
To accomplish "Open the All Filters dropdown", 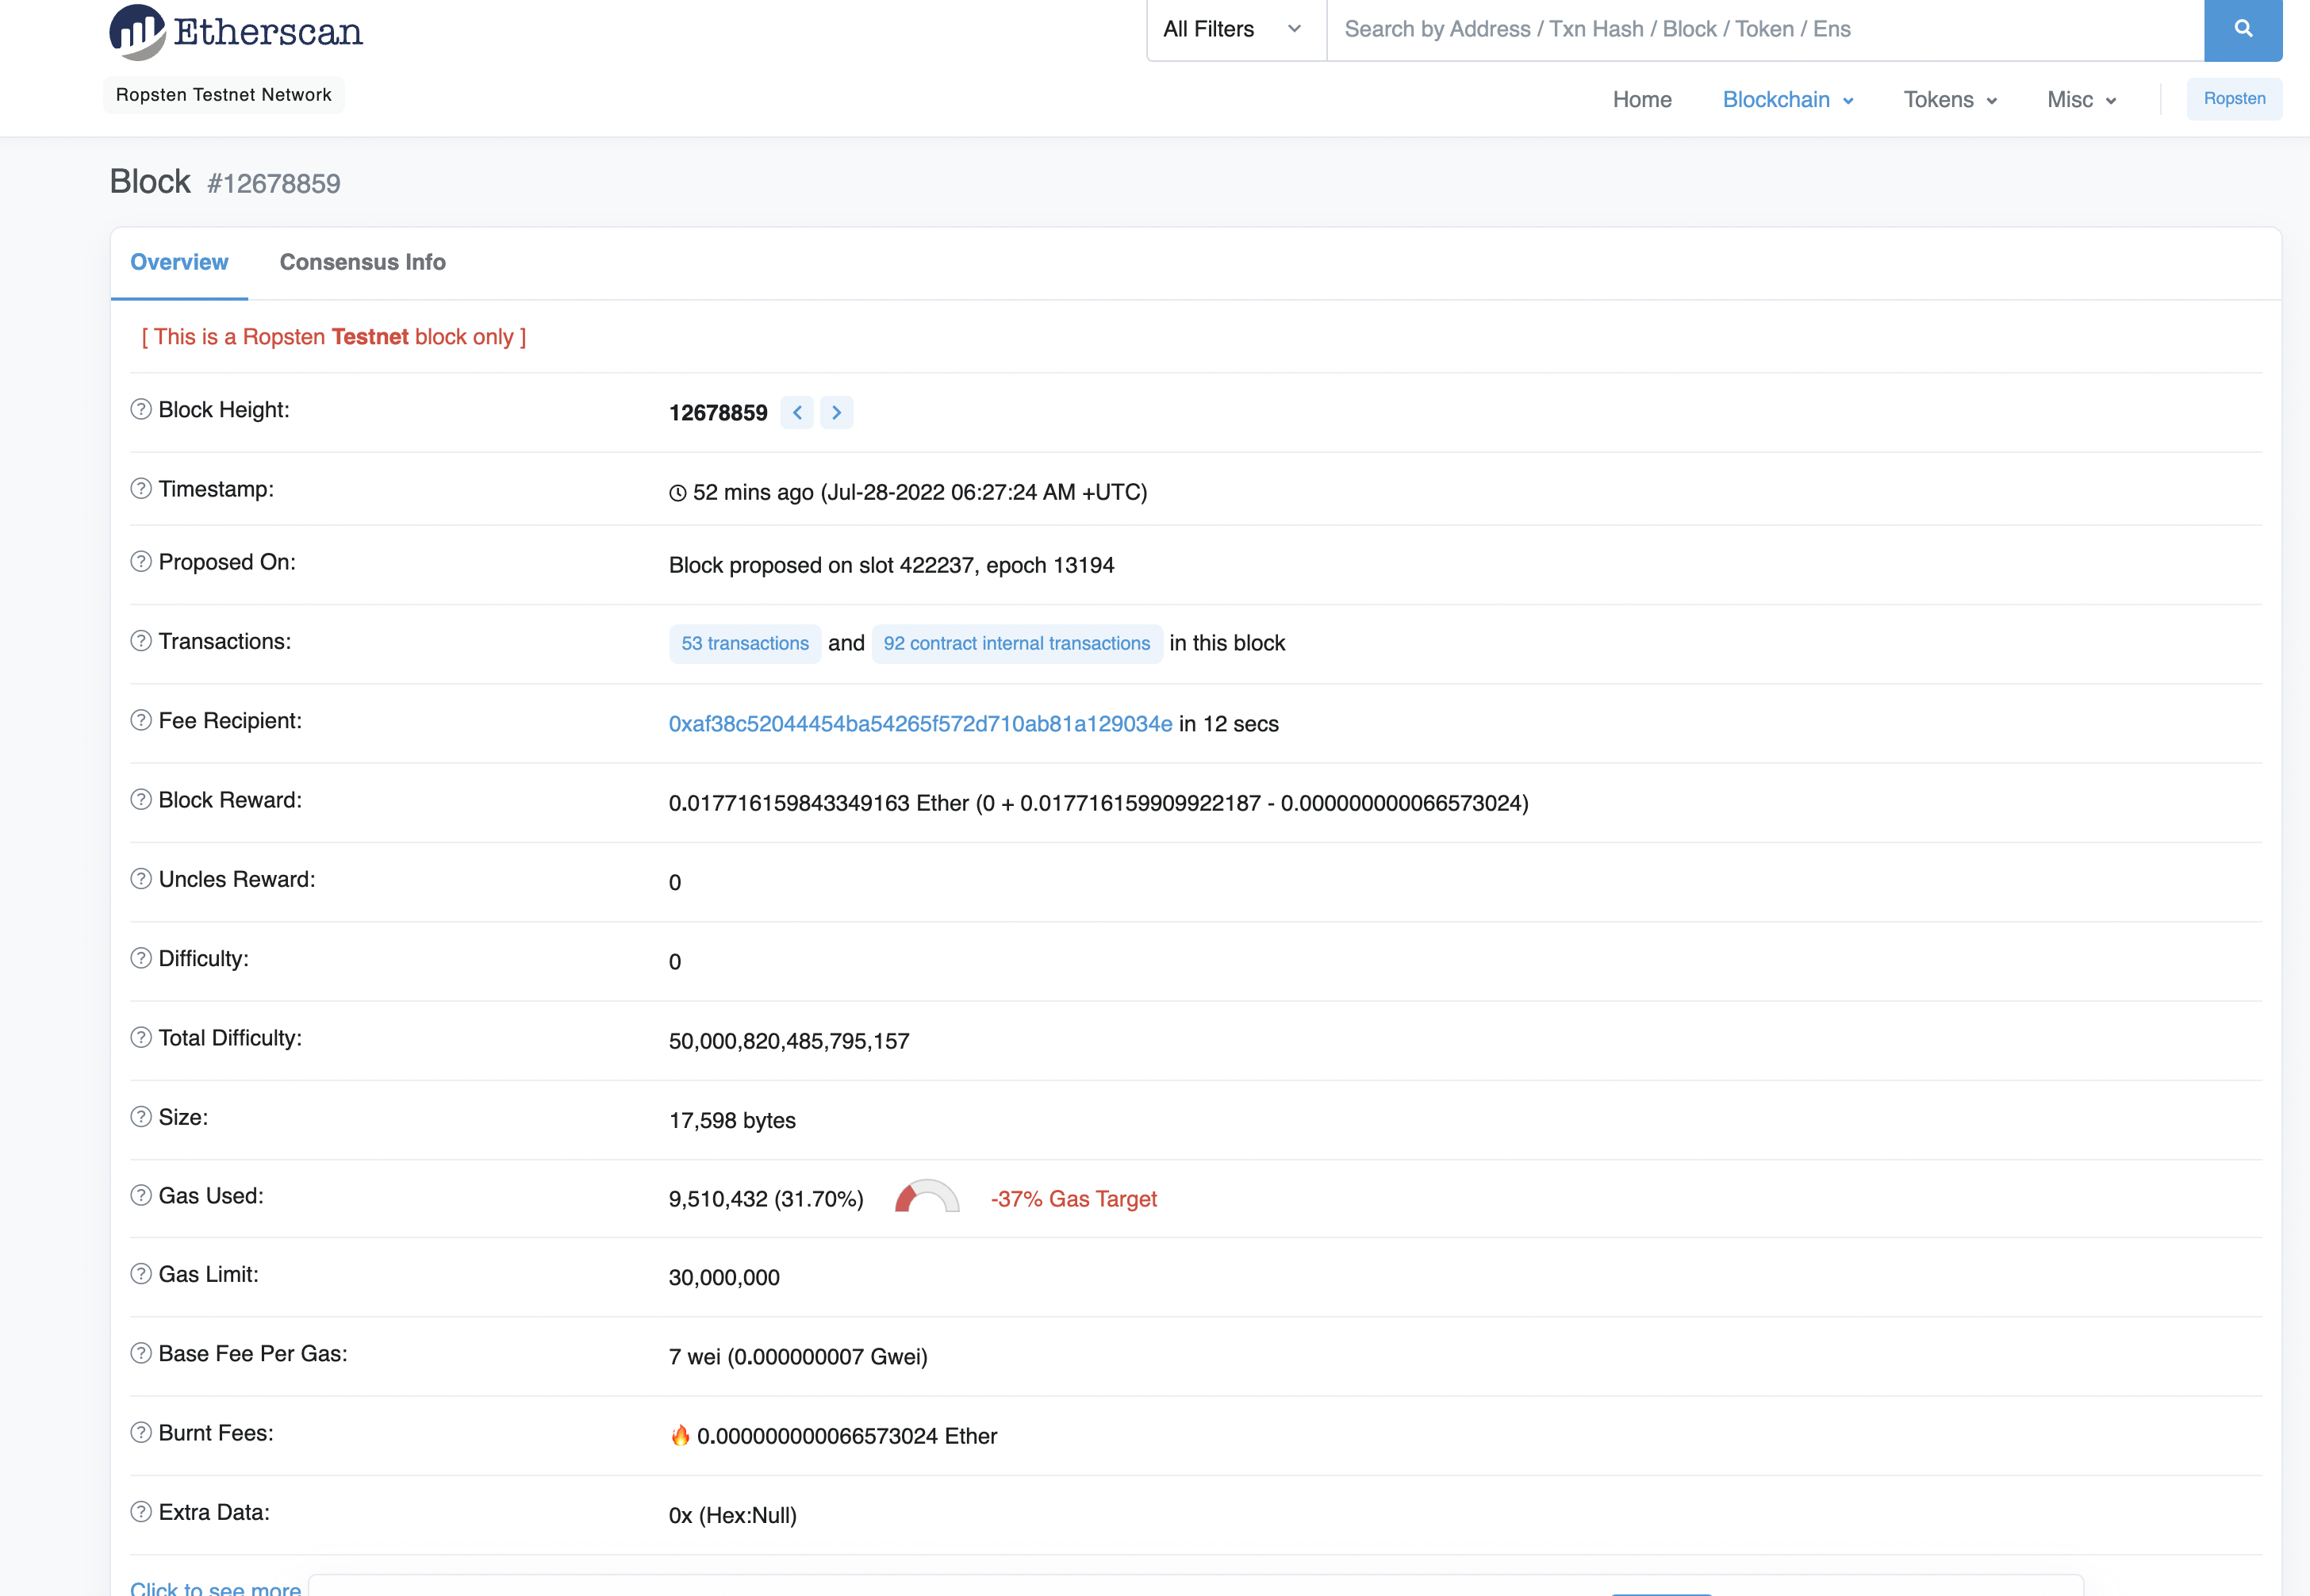I will coord(1236,29).
